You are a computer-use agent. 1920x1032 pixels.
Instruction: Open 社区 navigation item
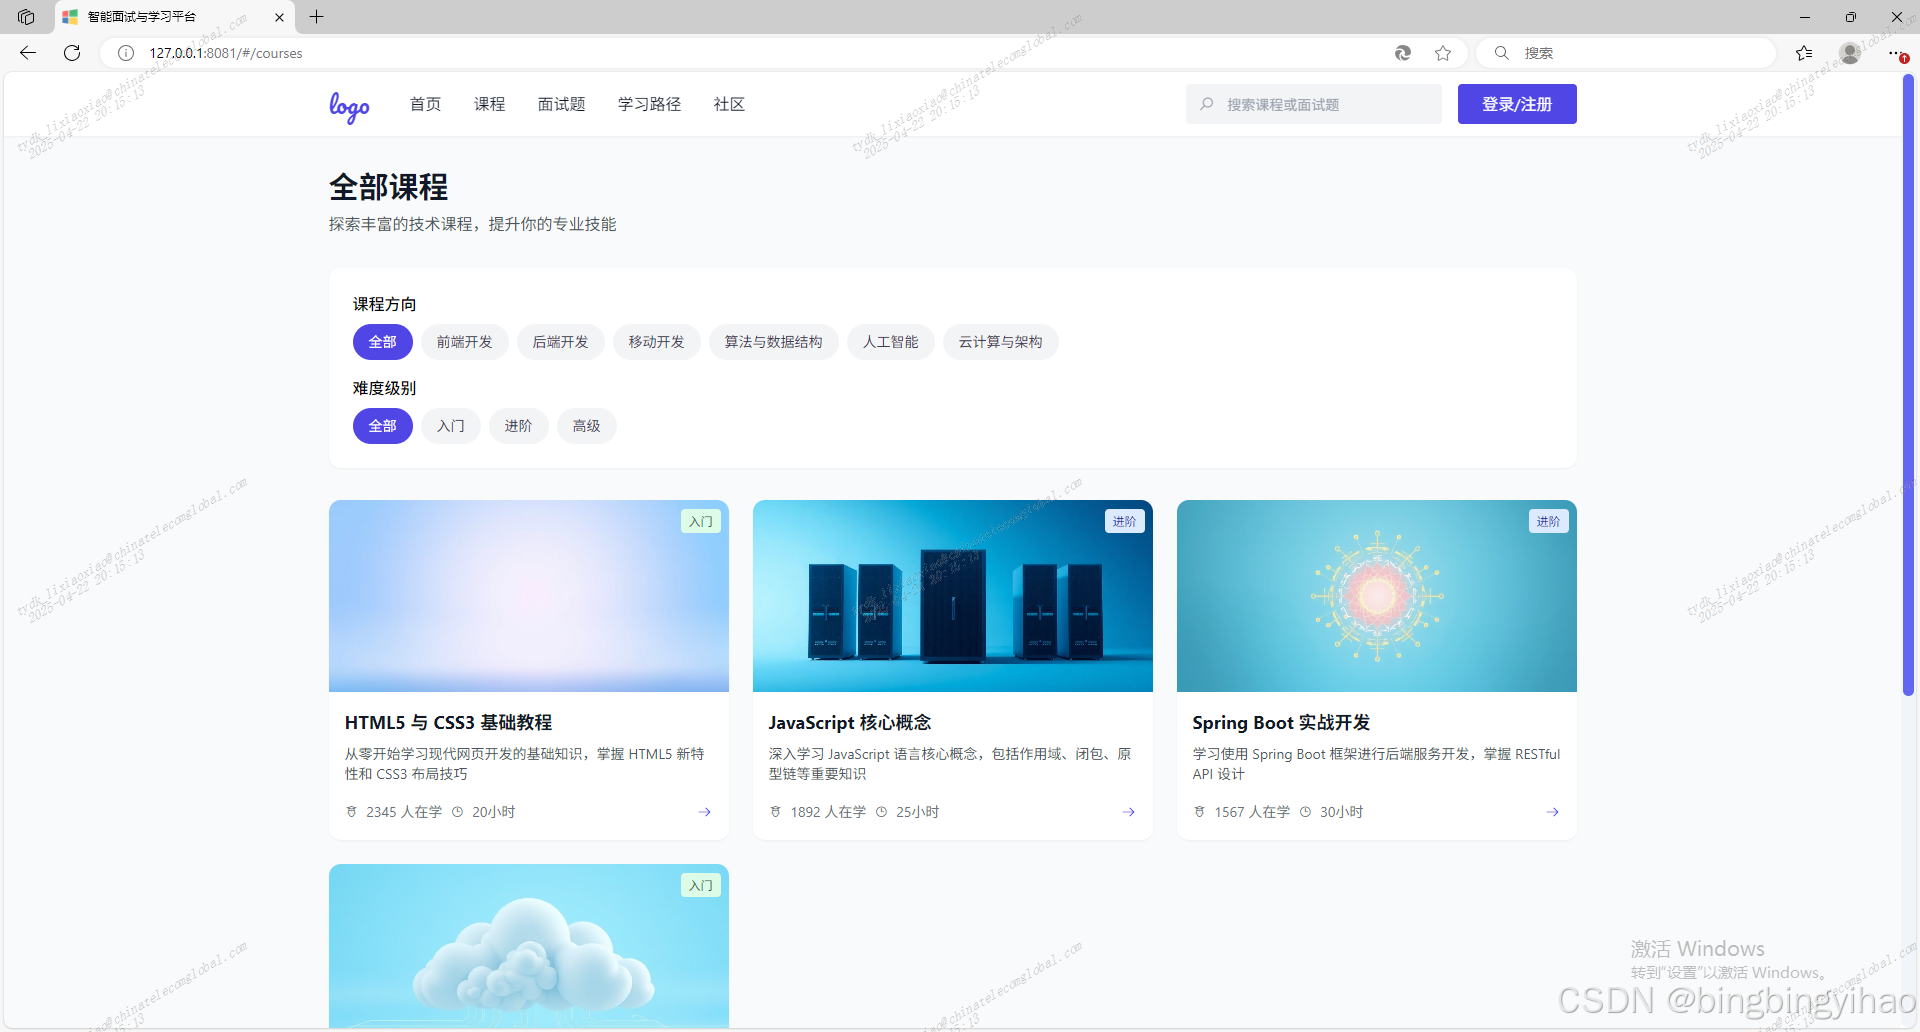point(729,104)
